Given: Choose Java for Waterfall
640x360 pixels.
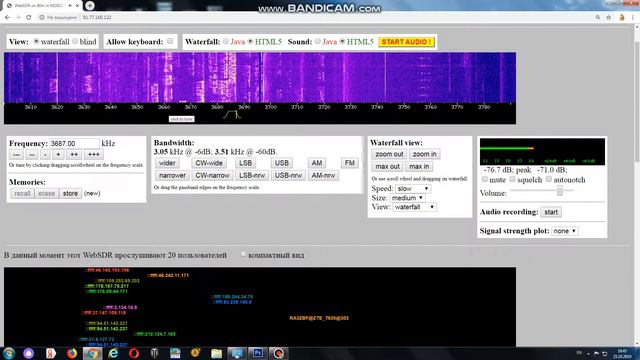Looking at the screenshot, I should [226, 42].
